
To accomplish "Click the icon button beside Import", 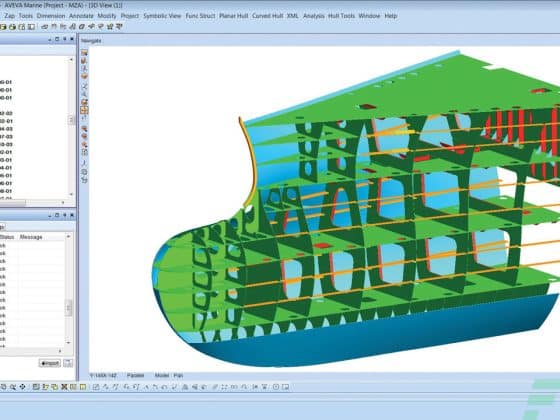I will [x=68, y=363].
